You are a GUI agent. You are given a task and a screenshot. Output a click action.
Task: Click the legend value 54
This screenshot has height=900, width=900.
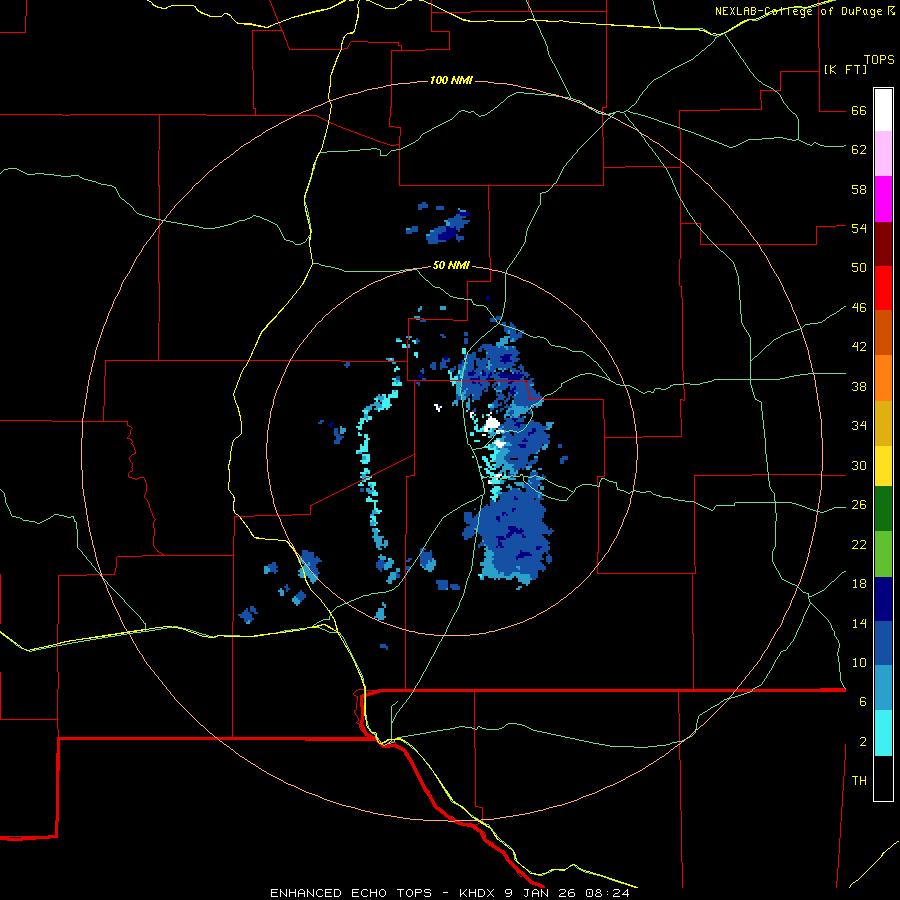pos(859,228)
